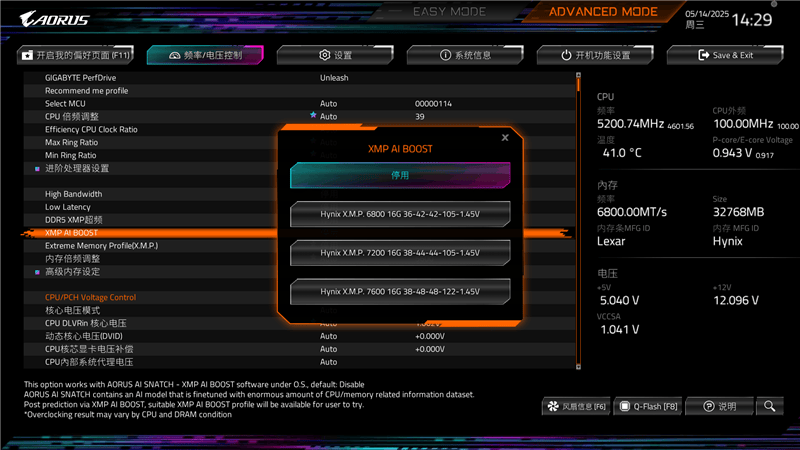Select Min Ring Ratio row
Screen dimensions: 800x450
coord(153,155)
